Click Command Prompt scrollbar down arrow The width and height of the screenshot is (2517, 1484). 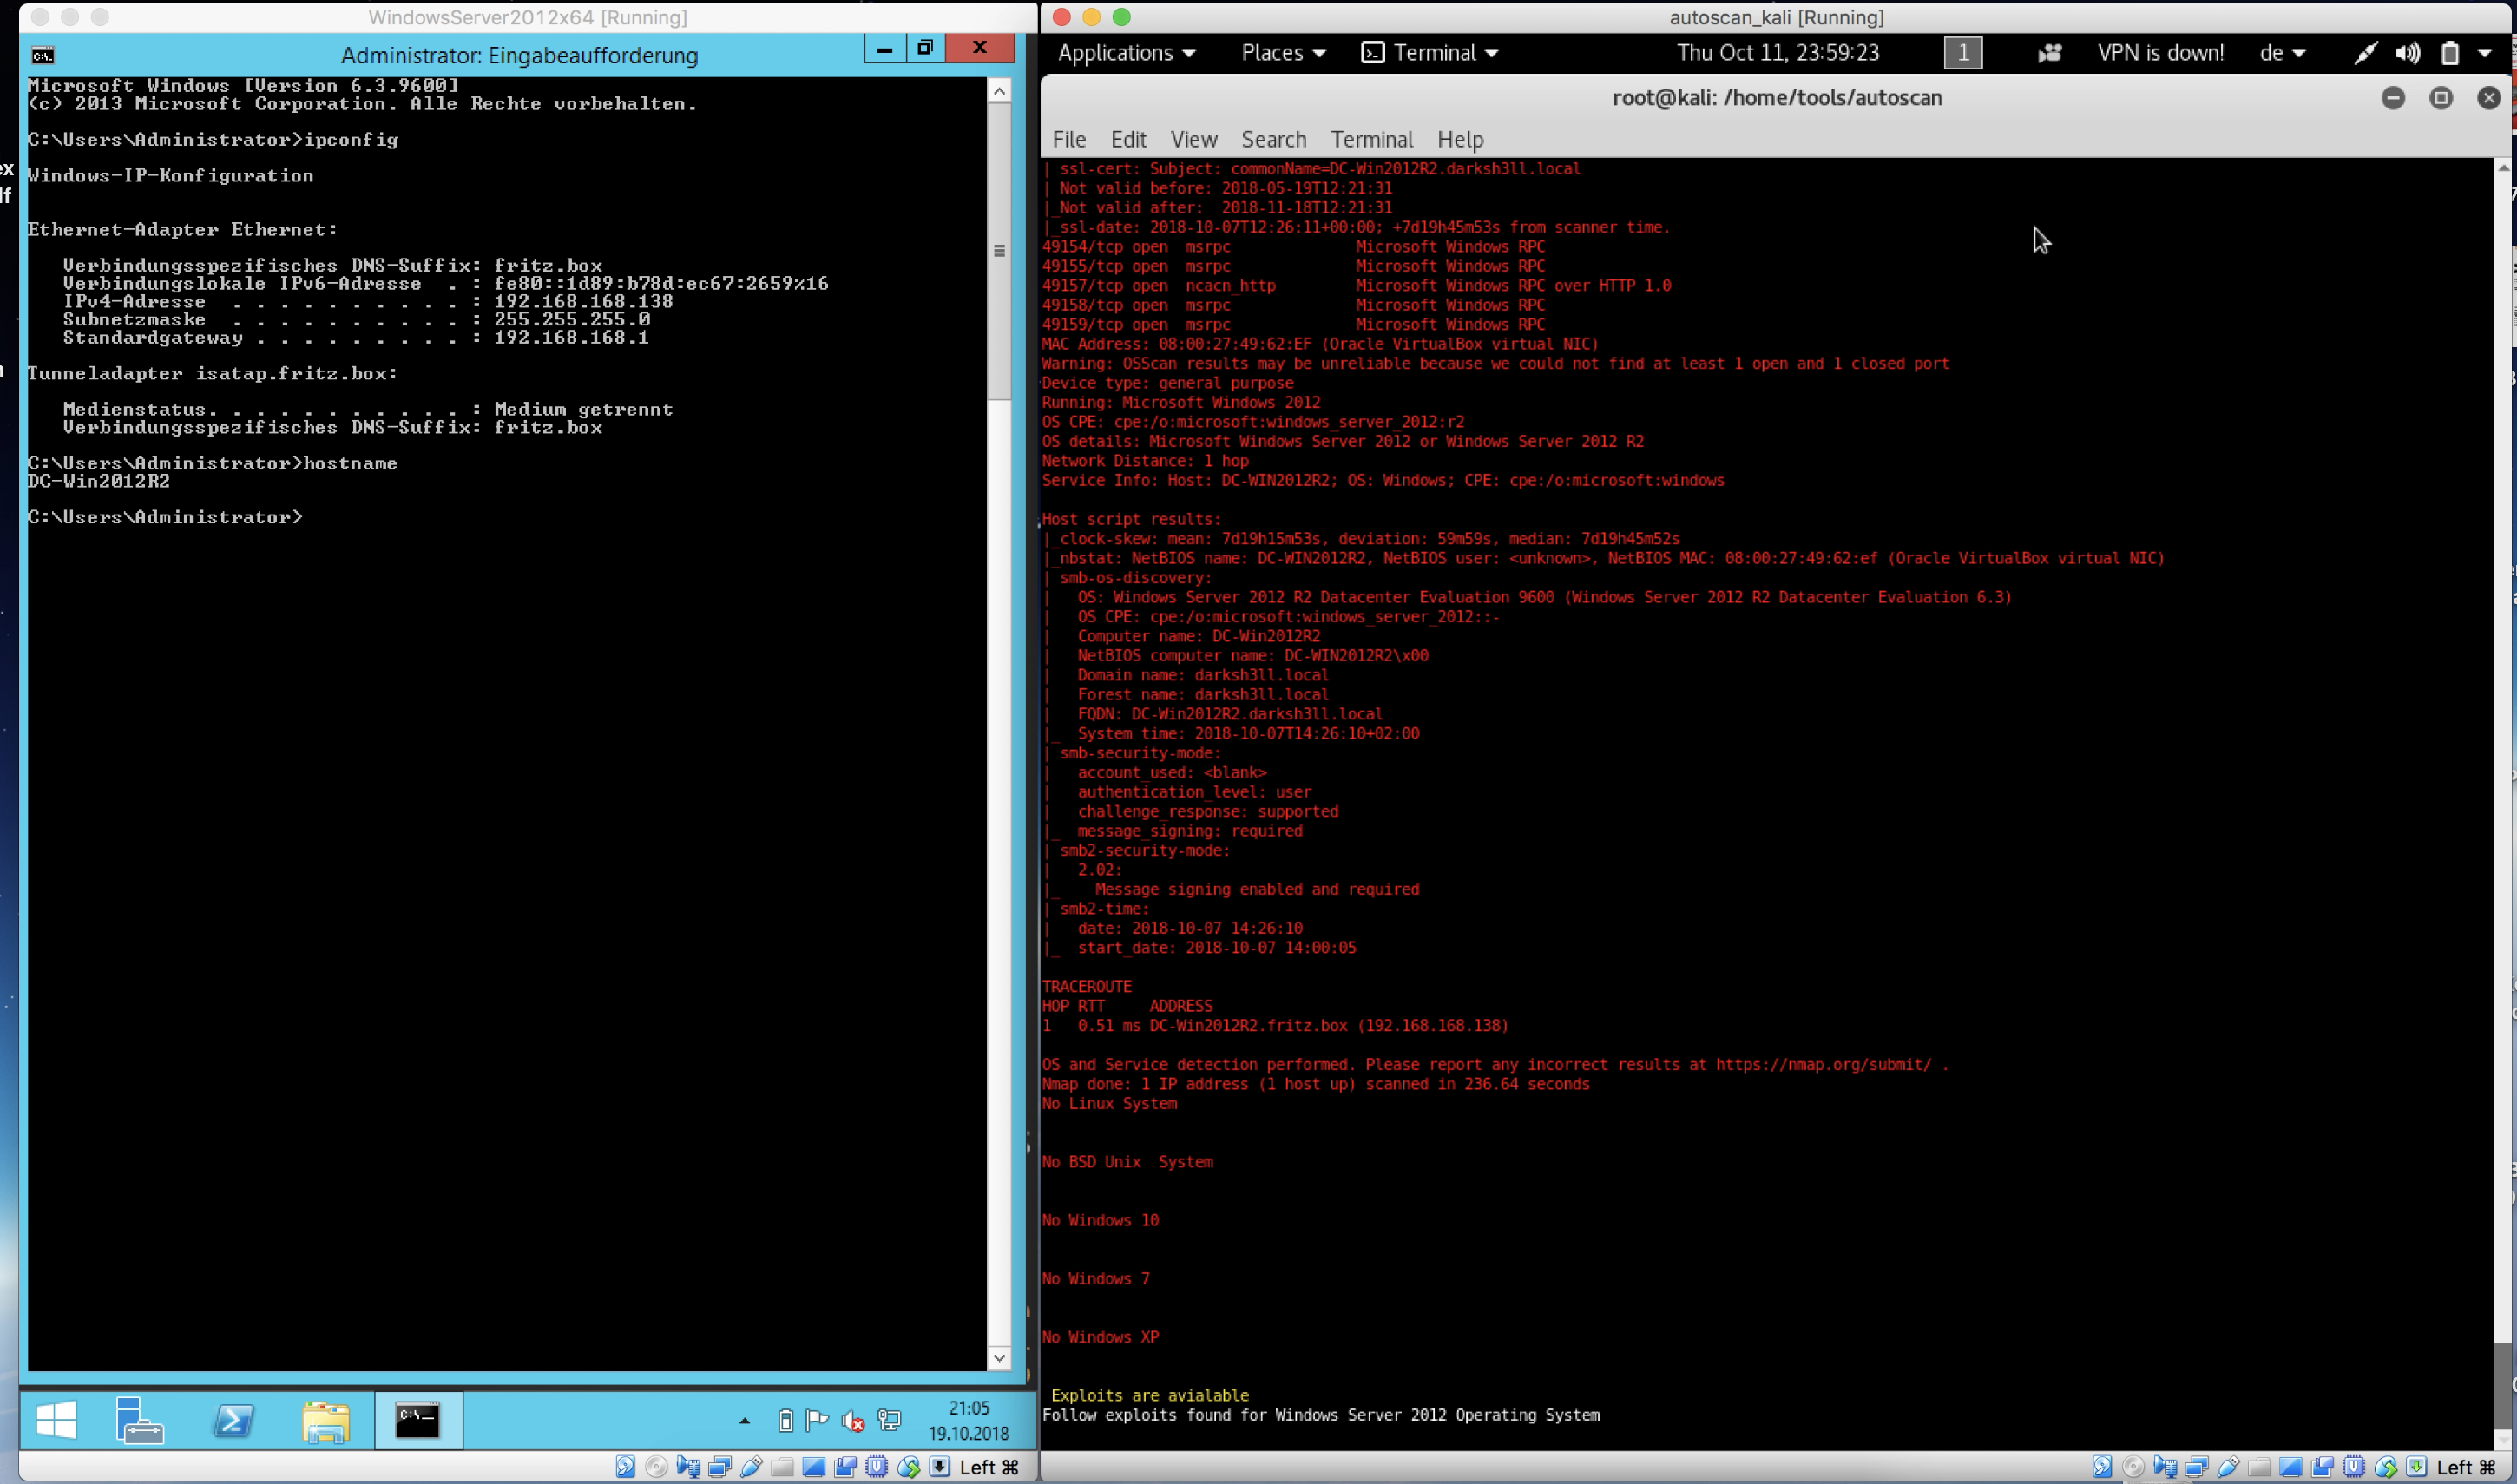(x=999, y=1358)
